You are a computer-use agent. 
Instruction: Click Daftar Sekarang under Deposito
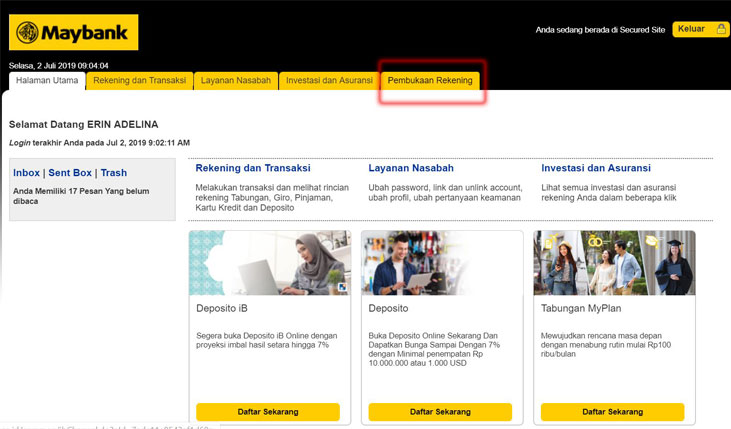(x=440, y=412)
